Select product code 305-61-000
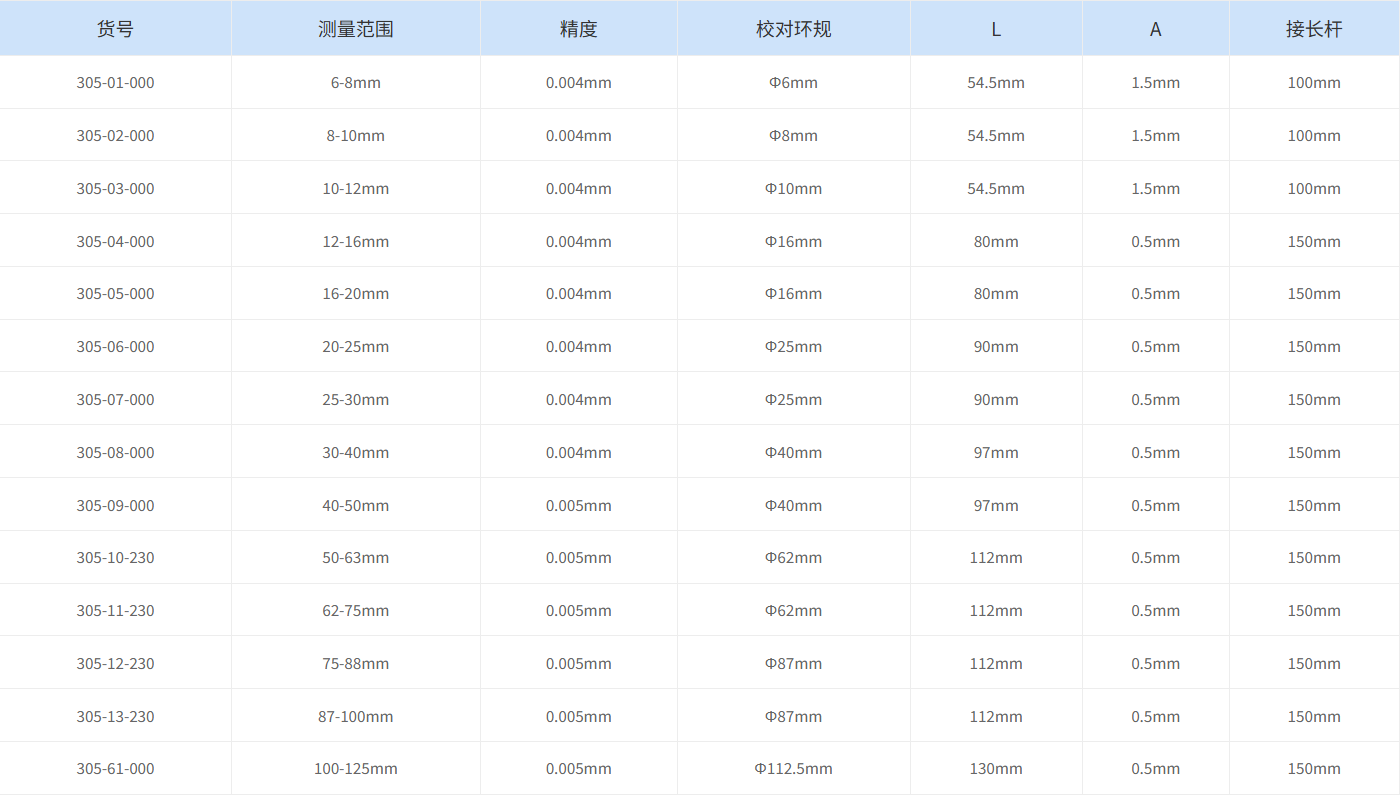Screen dimensions: 1400x795 pos(115,768)
